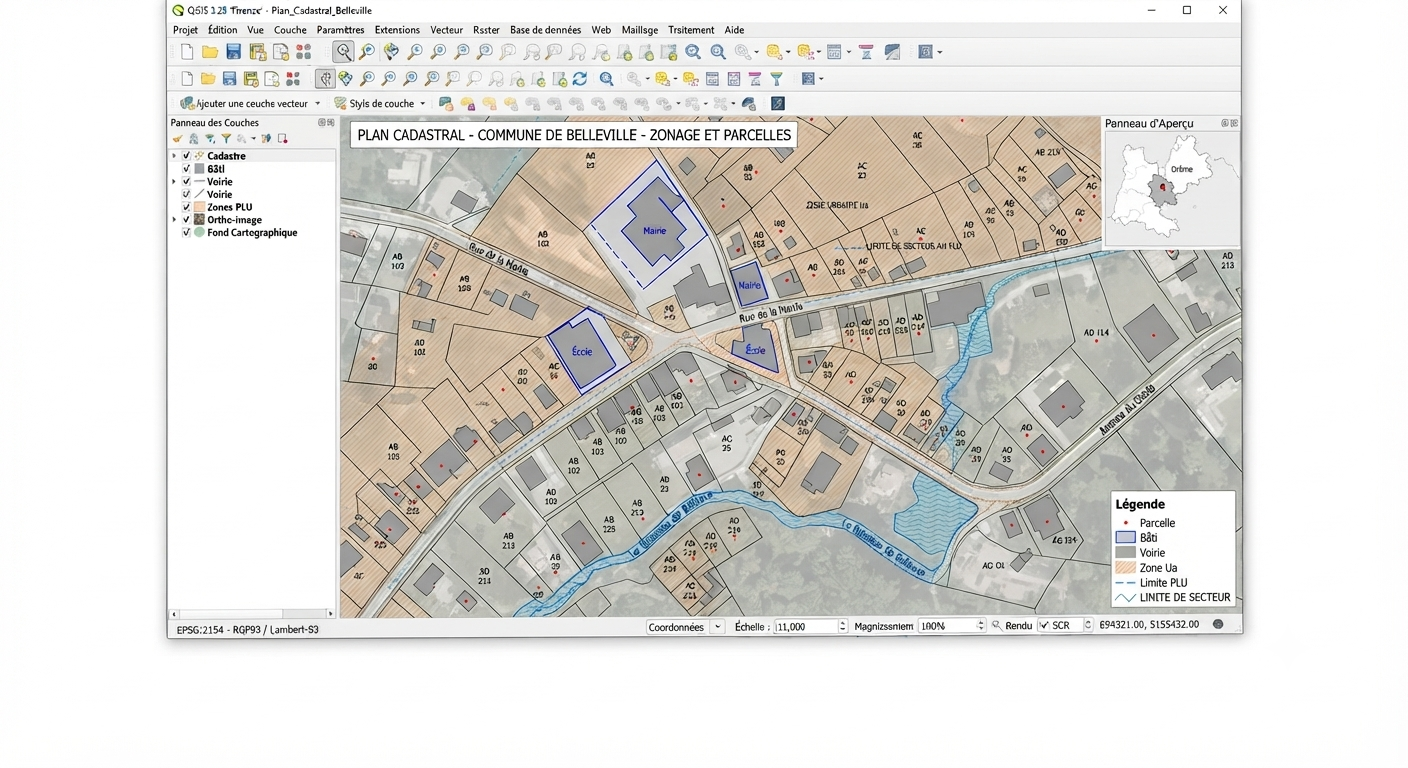Viewport: 1408px width, 768px height.
Task: Click the overview map thumbnail showing Orbme
Action: 1171,189
